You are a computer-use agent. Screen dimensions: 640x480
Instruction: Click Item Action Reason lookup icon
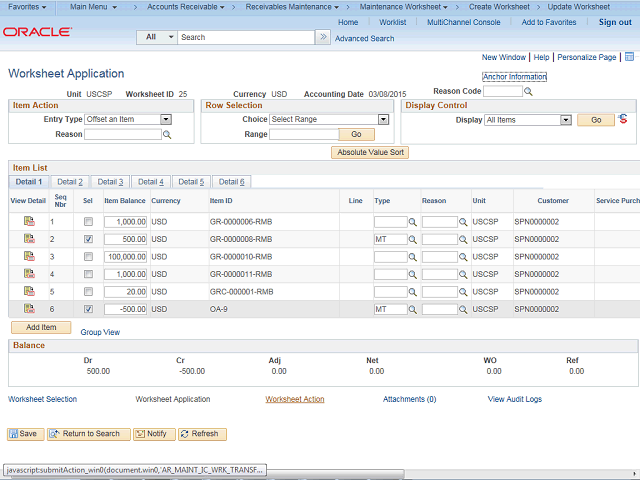(167, 134)
